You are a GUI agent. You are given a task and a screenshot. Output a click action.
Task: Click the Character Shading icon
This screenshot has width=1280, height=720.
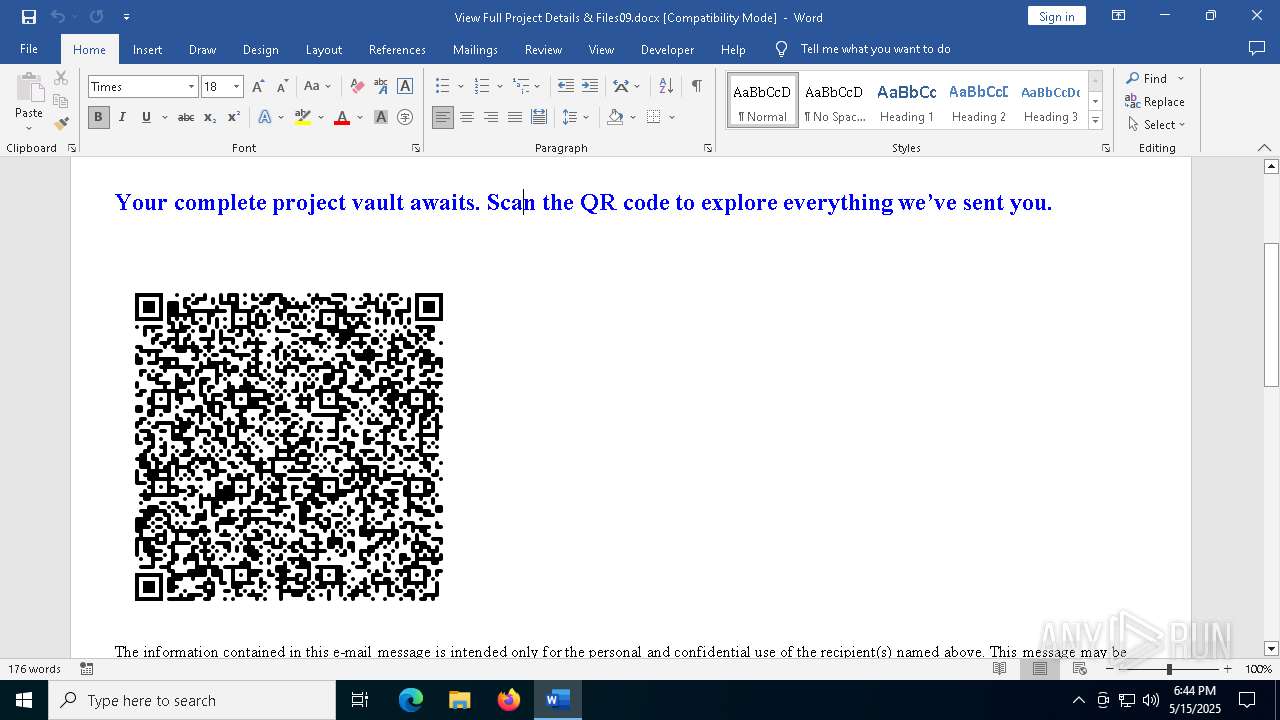coord(381,118)
